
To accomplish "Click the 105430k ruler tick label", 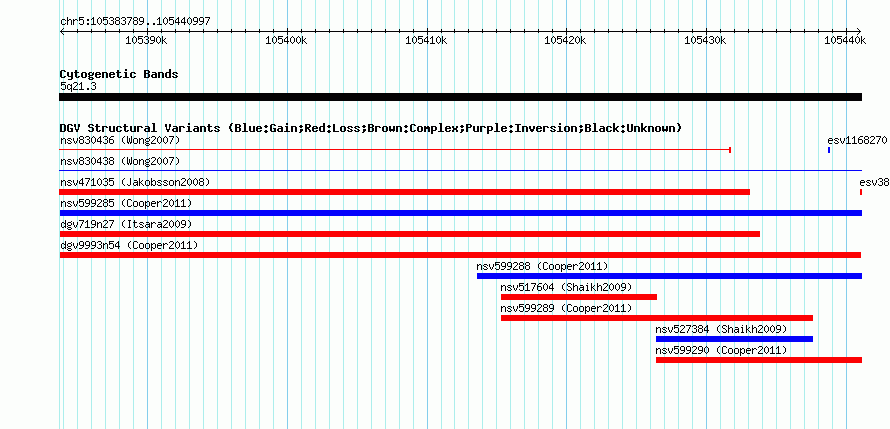I will (x=706, y=40).
